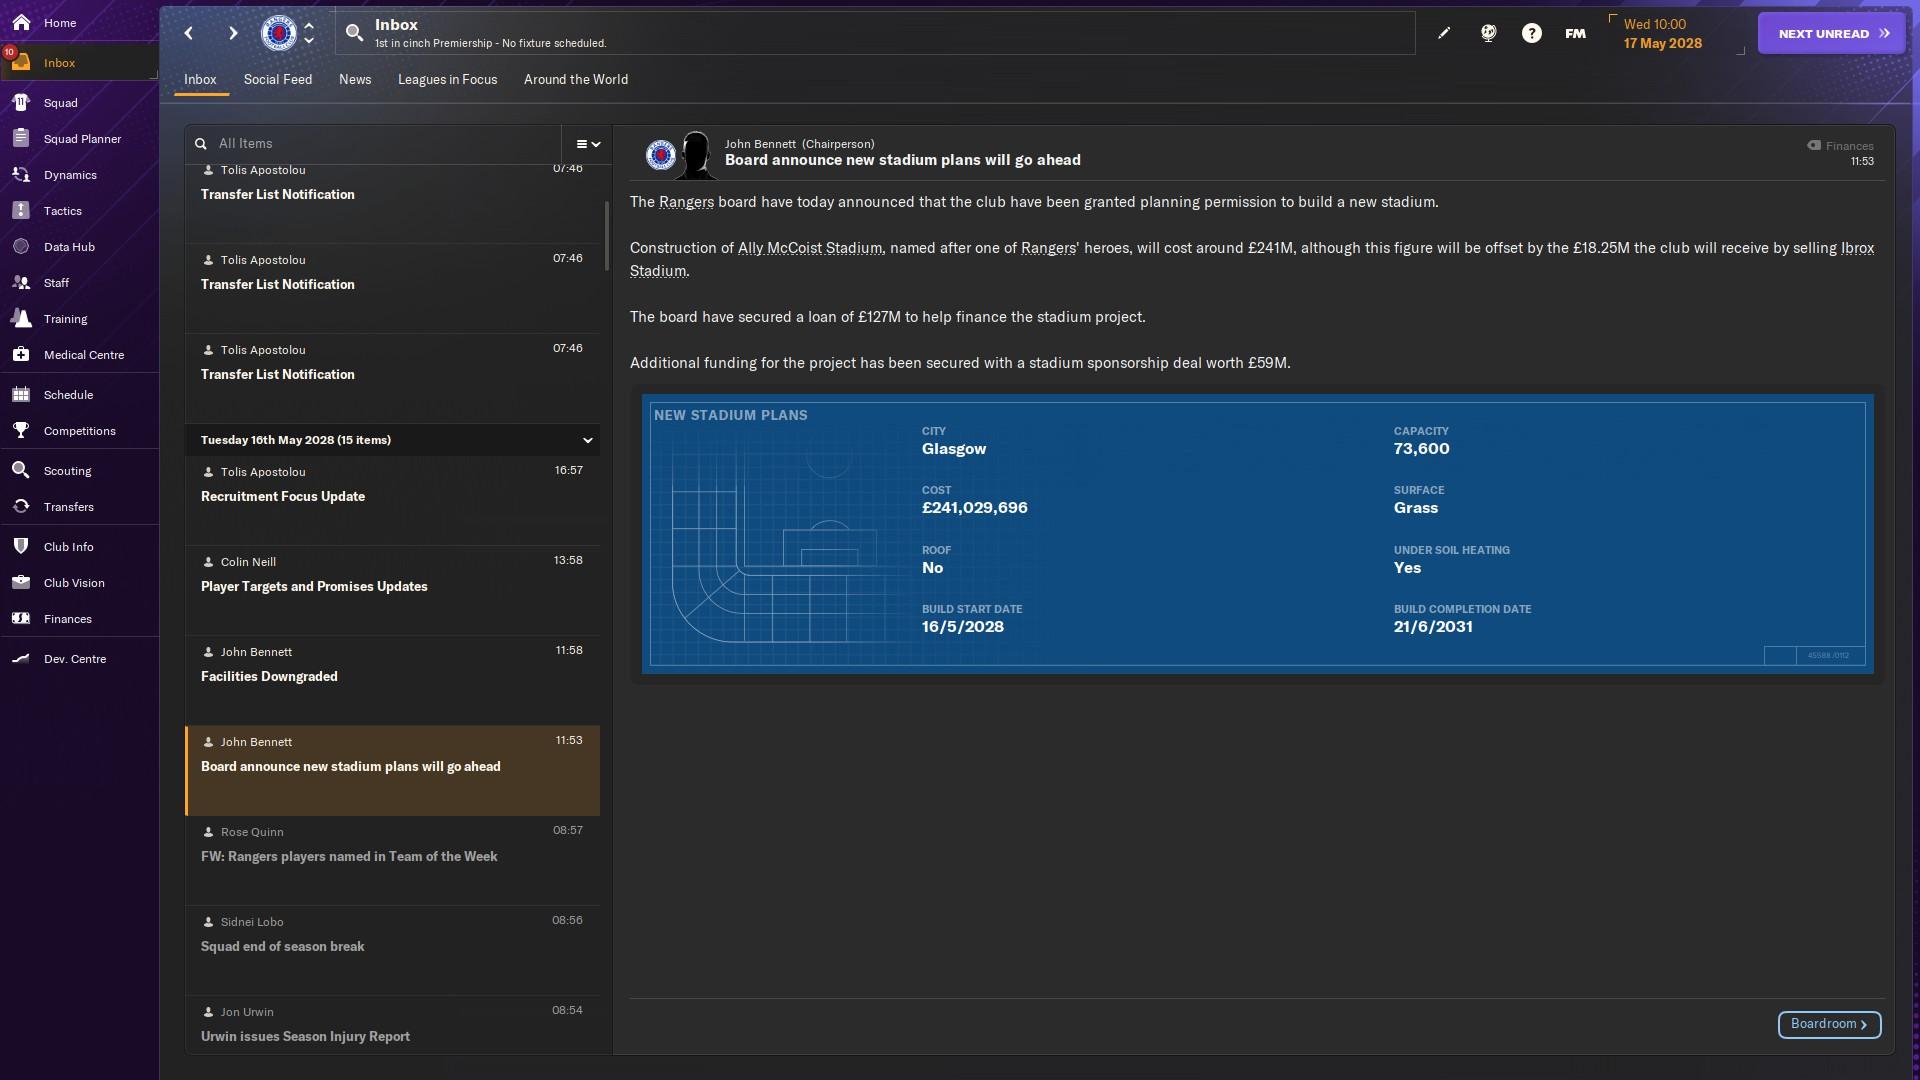Screen dimensions: 1920x1080
Task: Select the Inbox tab
Action: click(200, 79)
